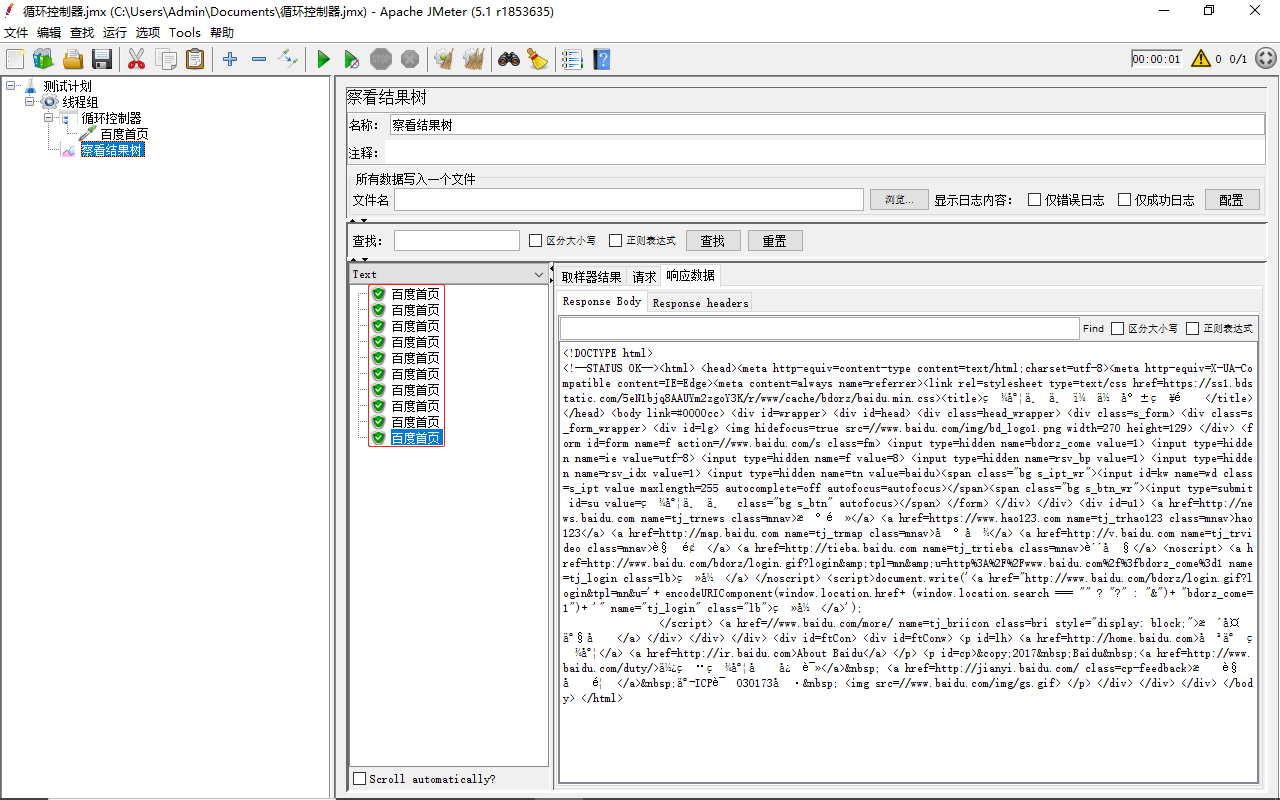Image resolution: width=1280 pixels, height=800 pixels.
Task: Click the Open file folder icon
Action: pos(73,59)
